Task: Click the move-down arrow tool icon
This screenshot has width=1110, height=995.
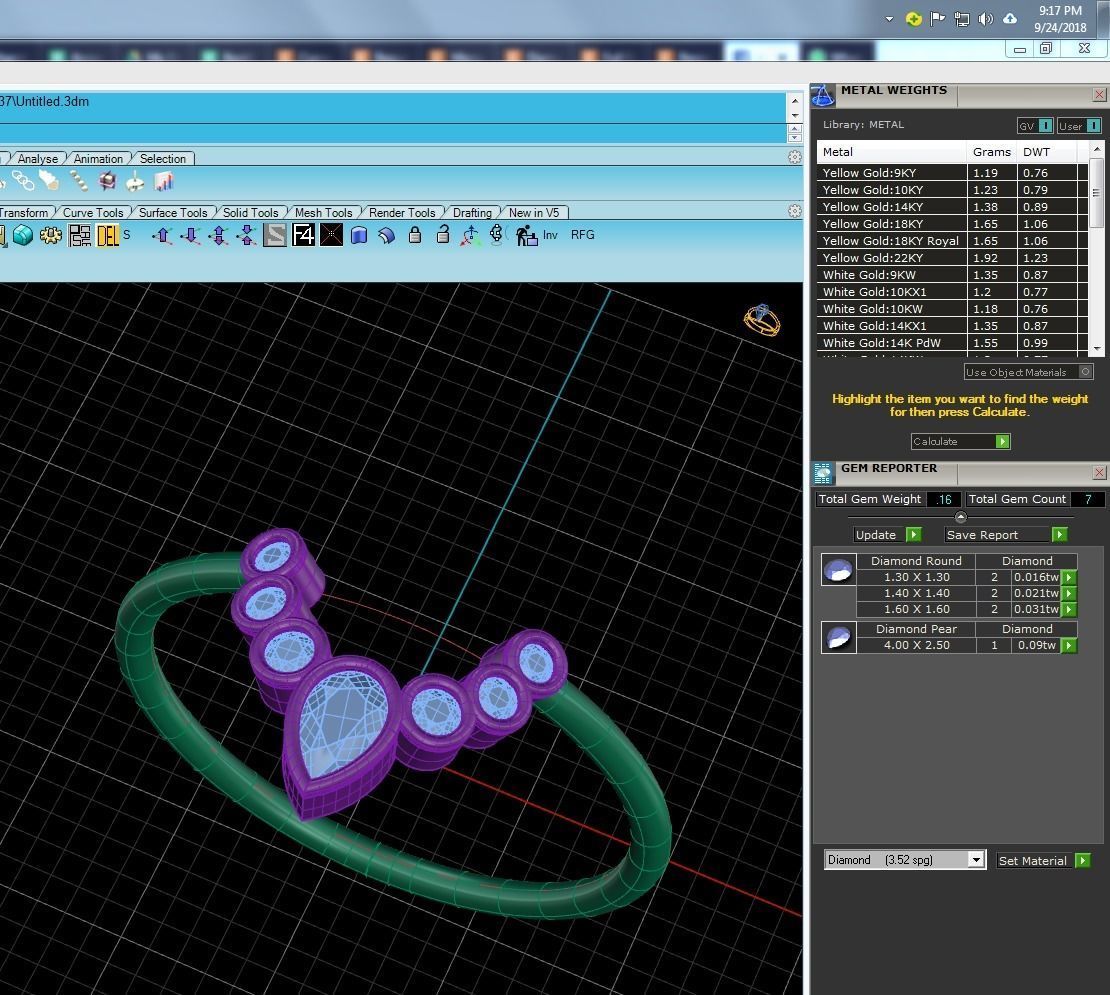Action: [190, 235]
